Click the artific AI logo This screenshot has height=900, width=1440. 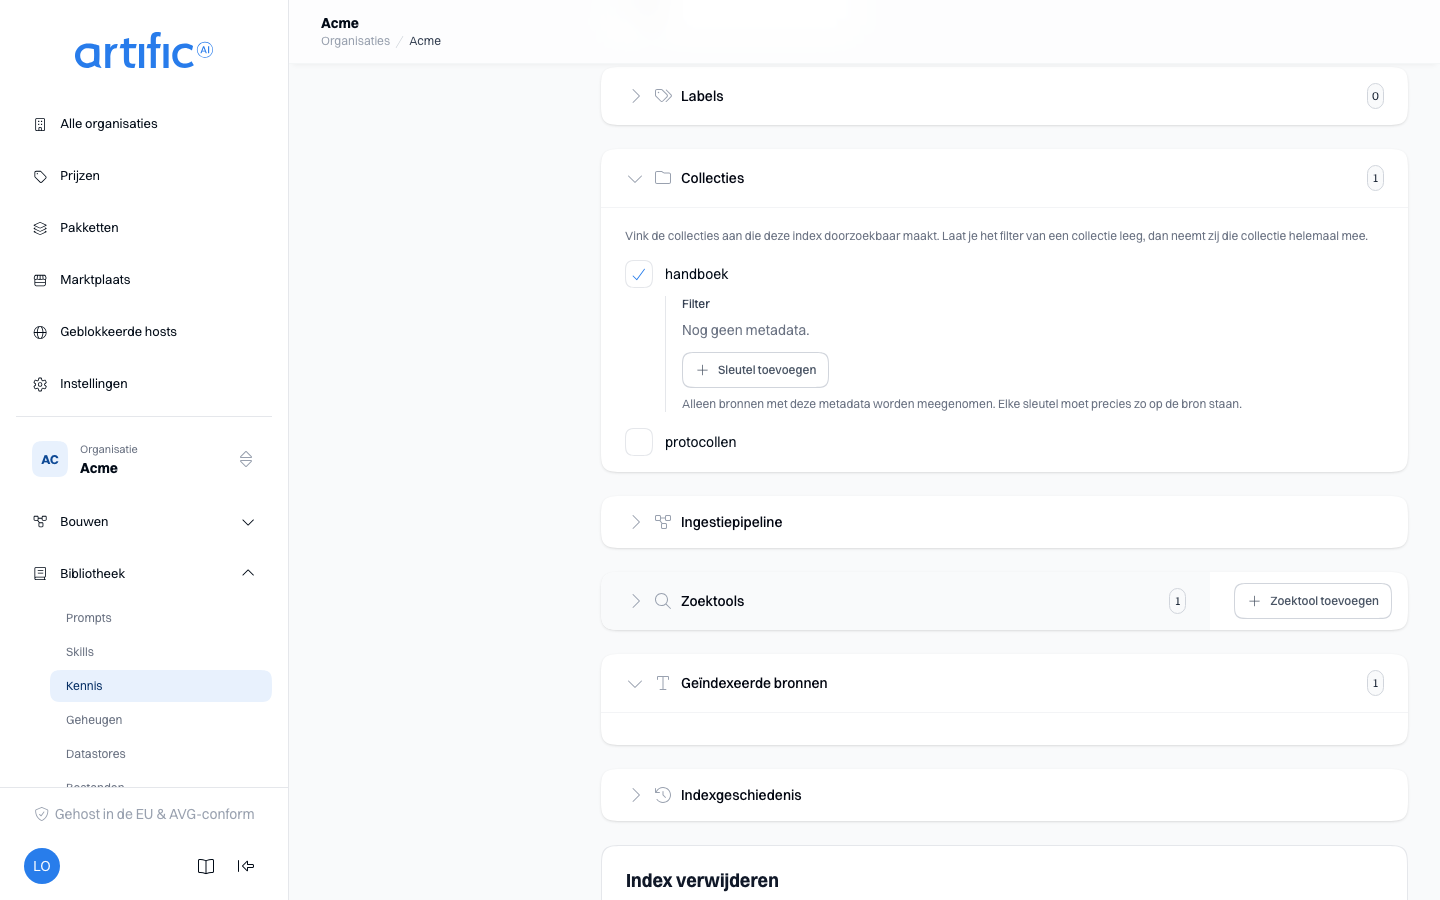click(144, 51)
